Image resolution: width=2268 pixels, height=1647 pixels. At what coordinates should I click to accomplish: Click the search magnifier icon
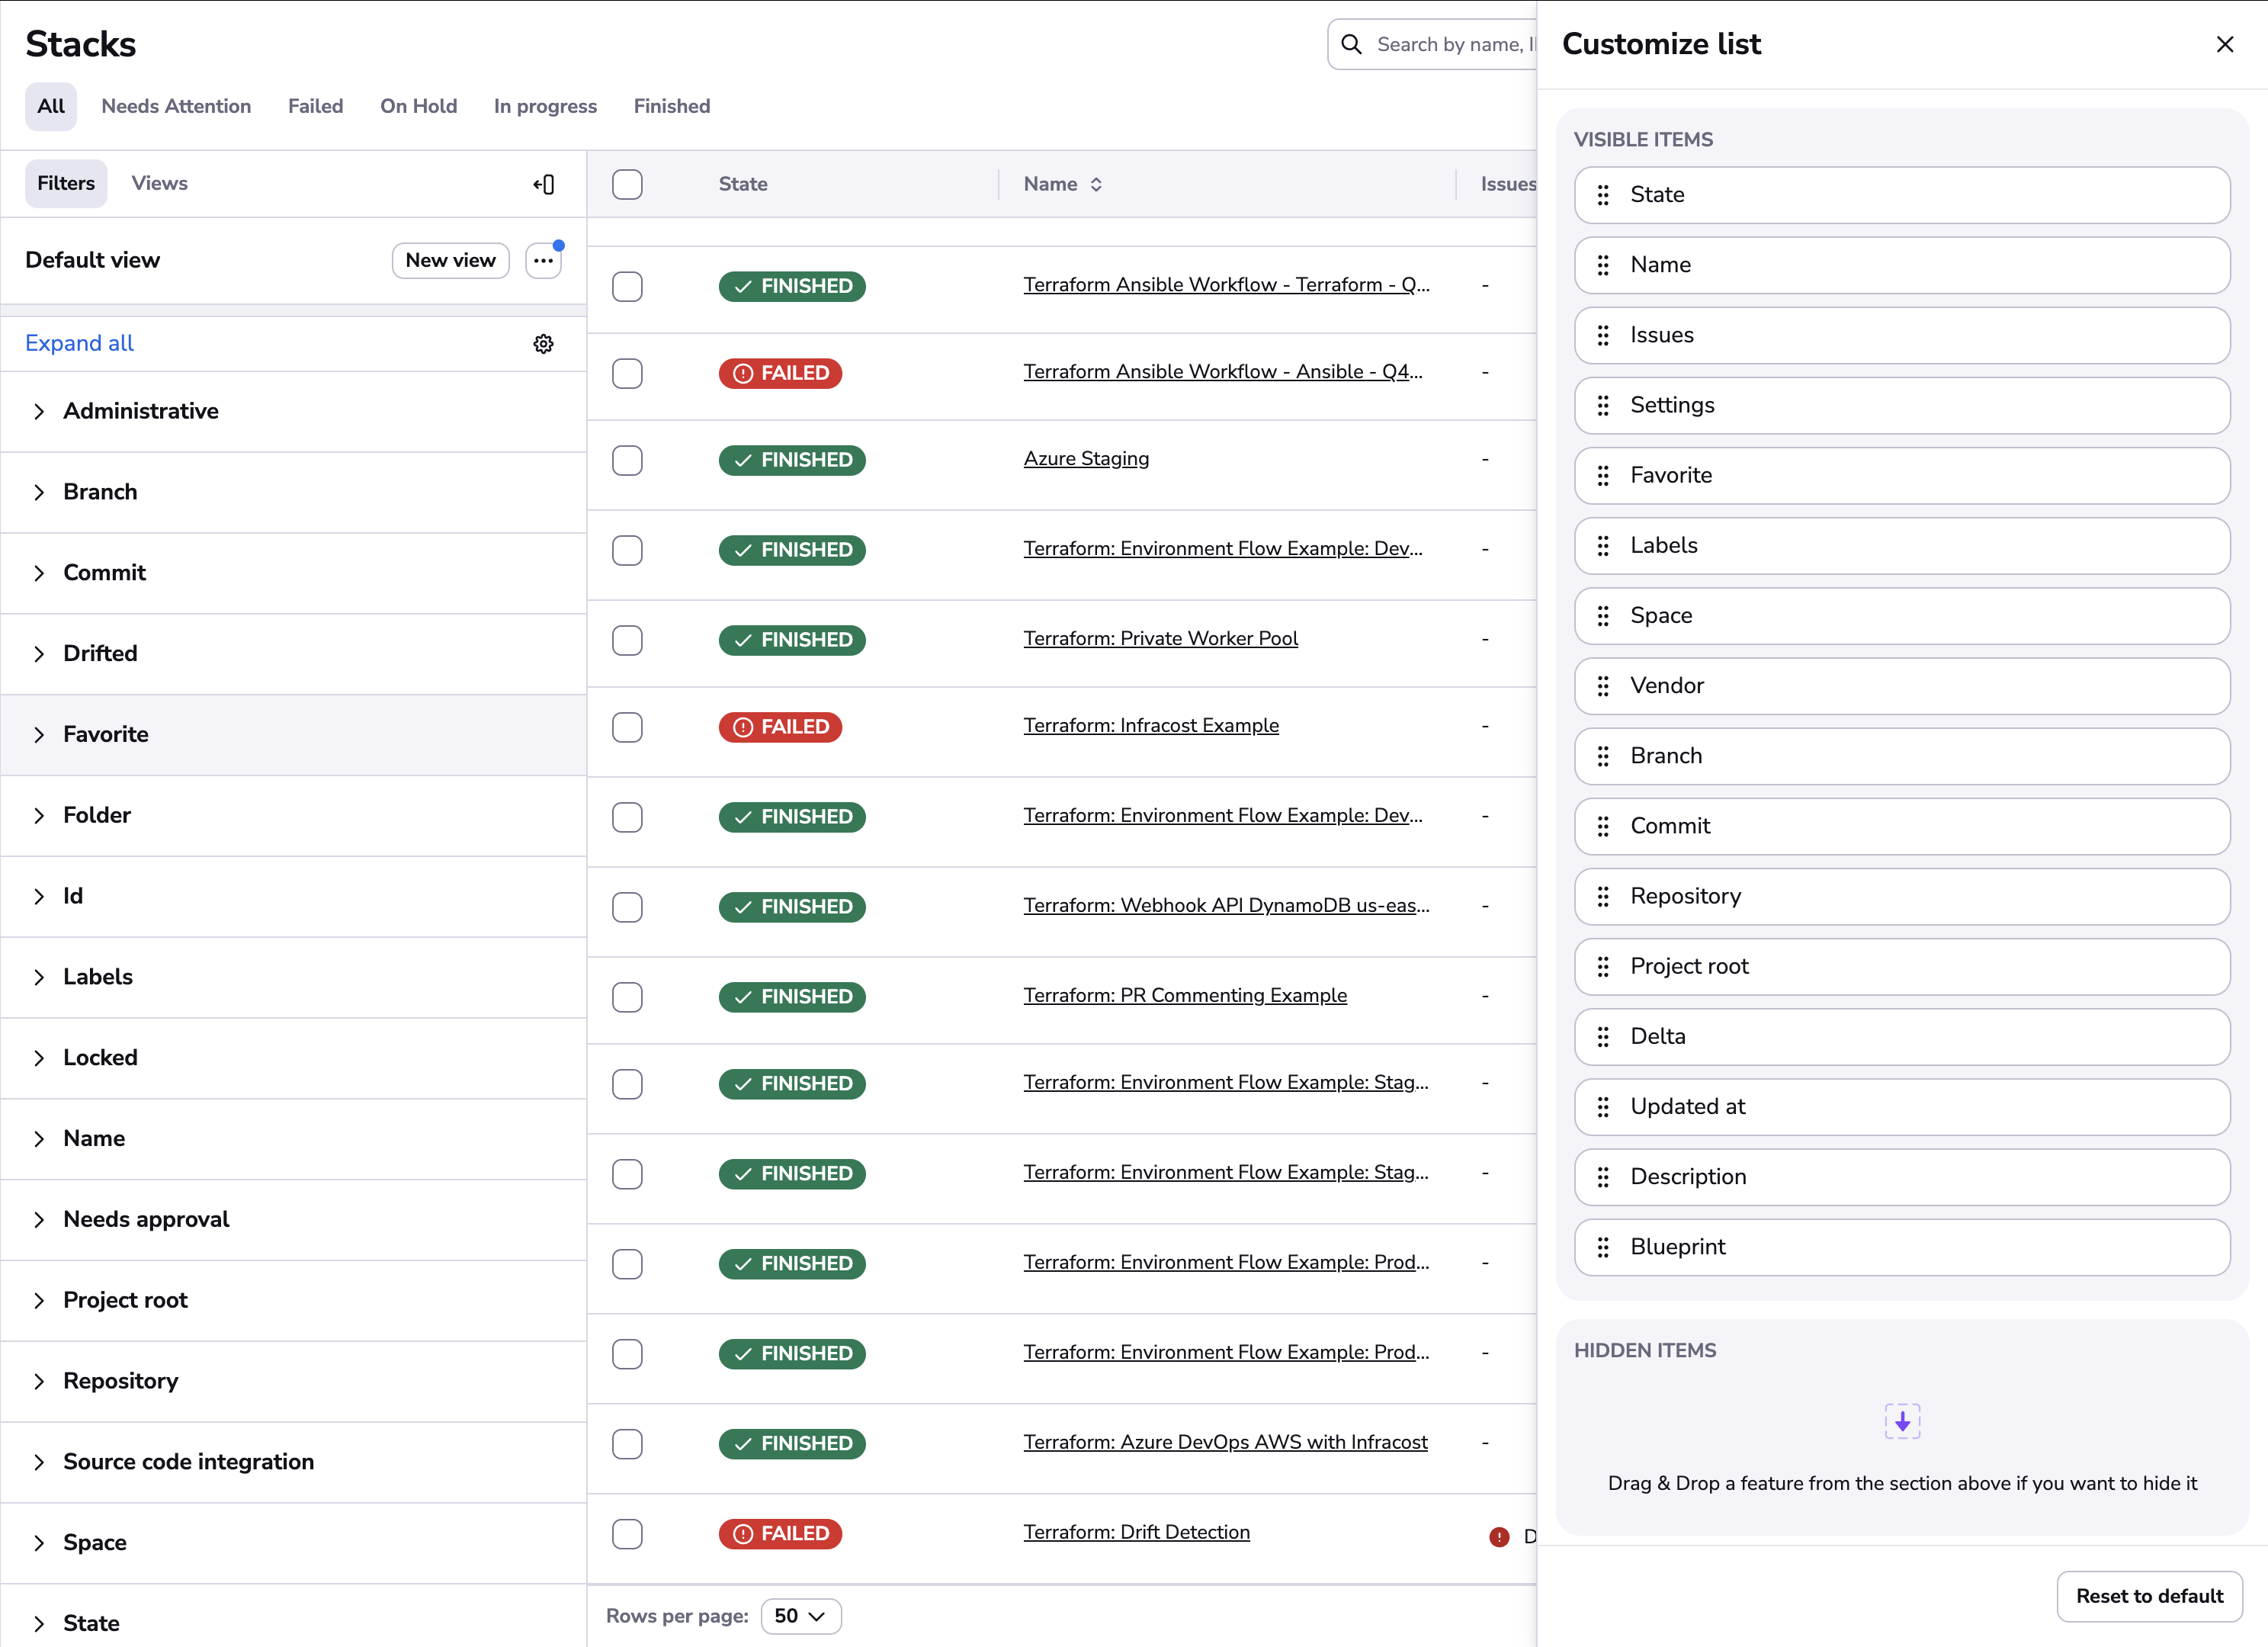pos(1352,44)
